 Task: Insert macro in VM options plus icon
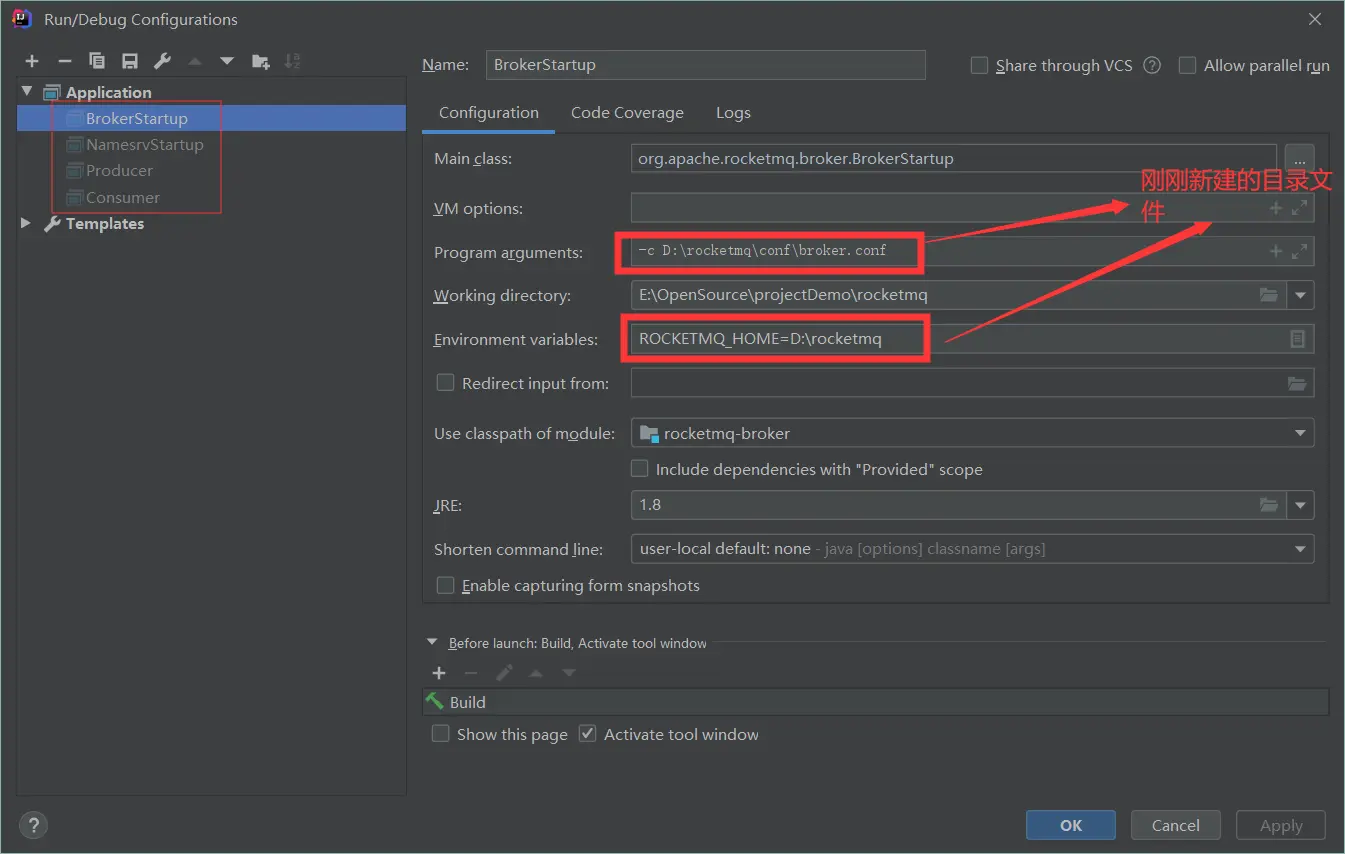pos(1275,208)
